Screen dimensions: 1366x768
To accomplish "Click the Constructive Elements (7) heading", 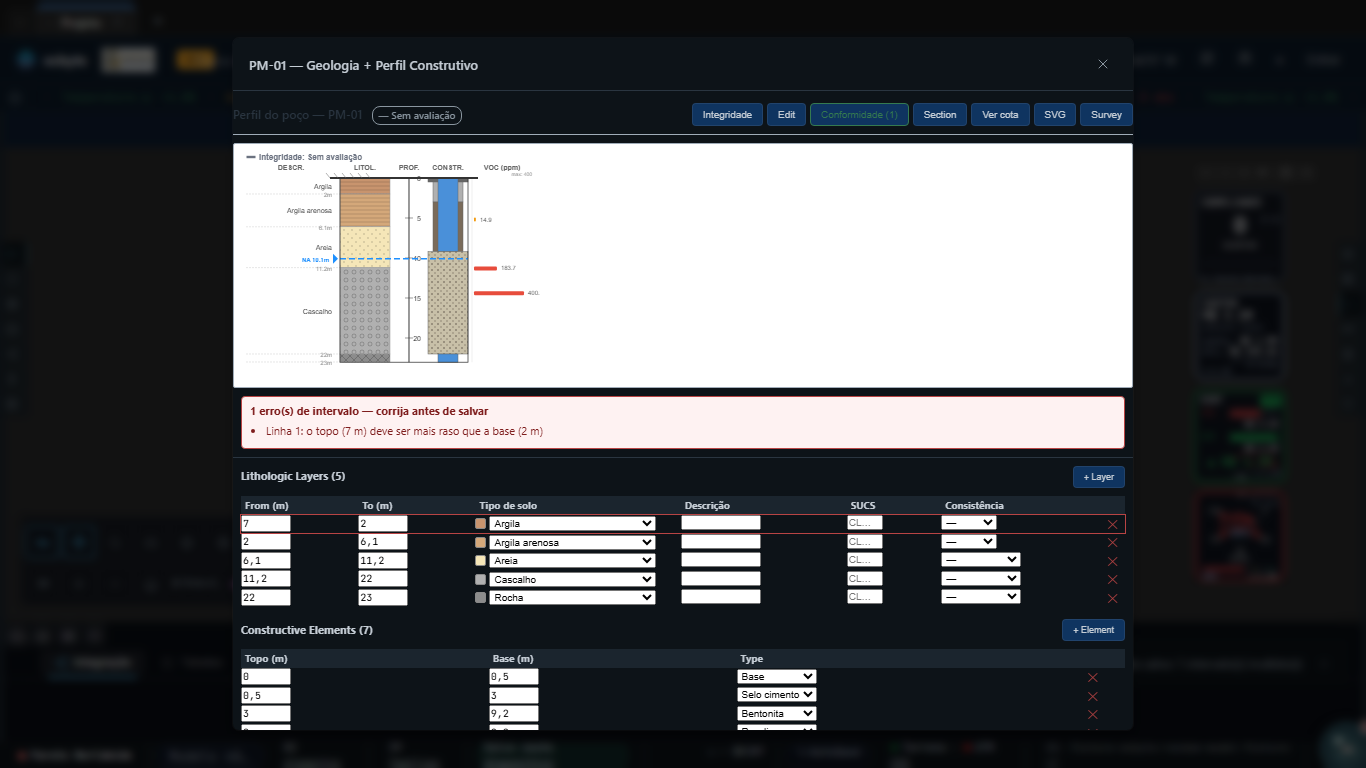I will 307,630.
